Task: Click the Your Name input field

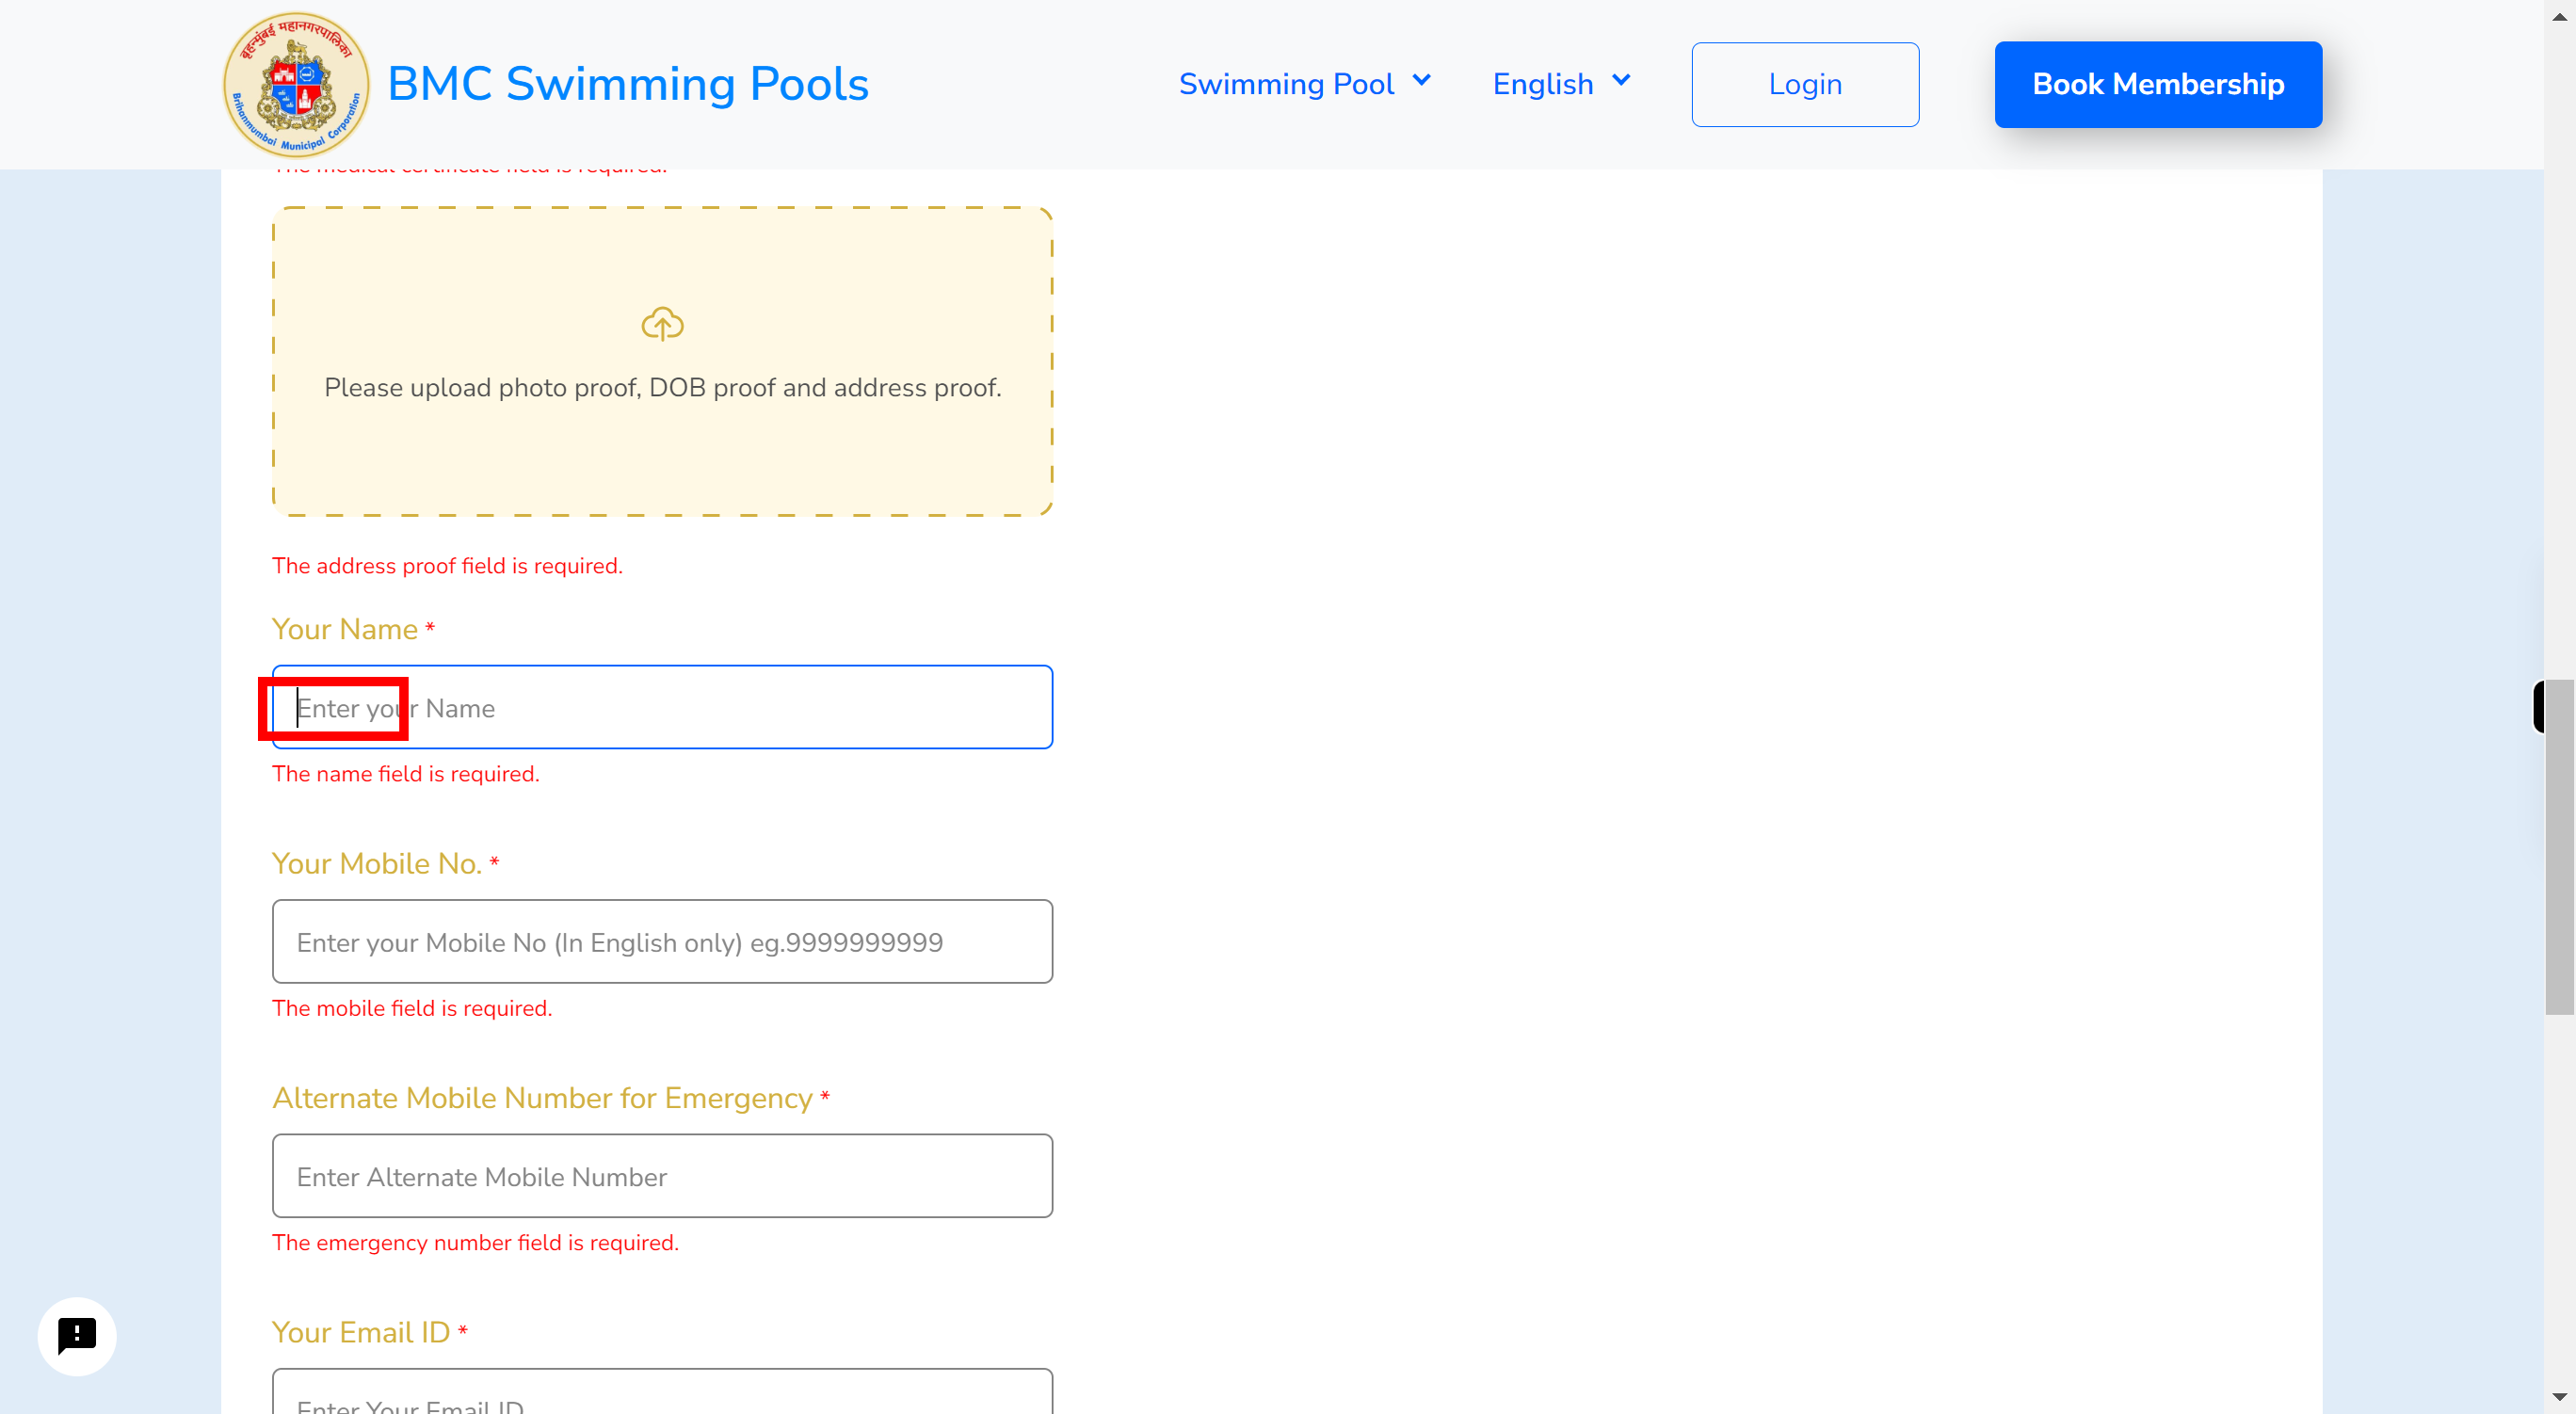Action: (661, 707)
